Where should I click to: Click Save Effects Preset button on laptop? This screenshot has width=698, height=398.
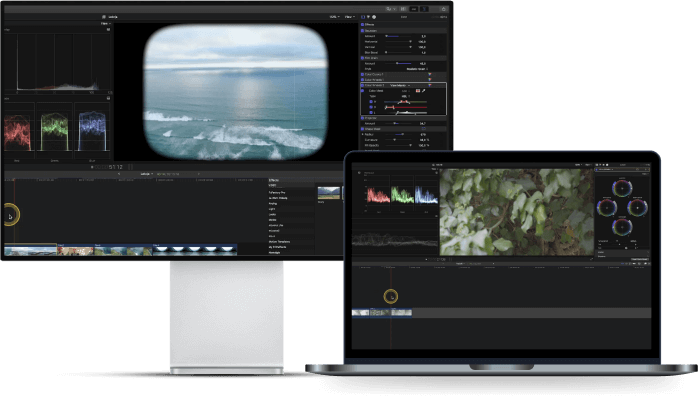(x=639, y=259)
